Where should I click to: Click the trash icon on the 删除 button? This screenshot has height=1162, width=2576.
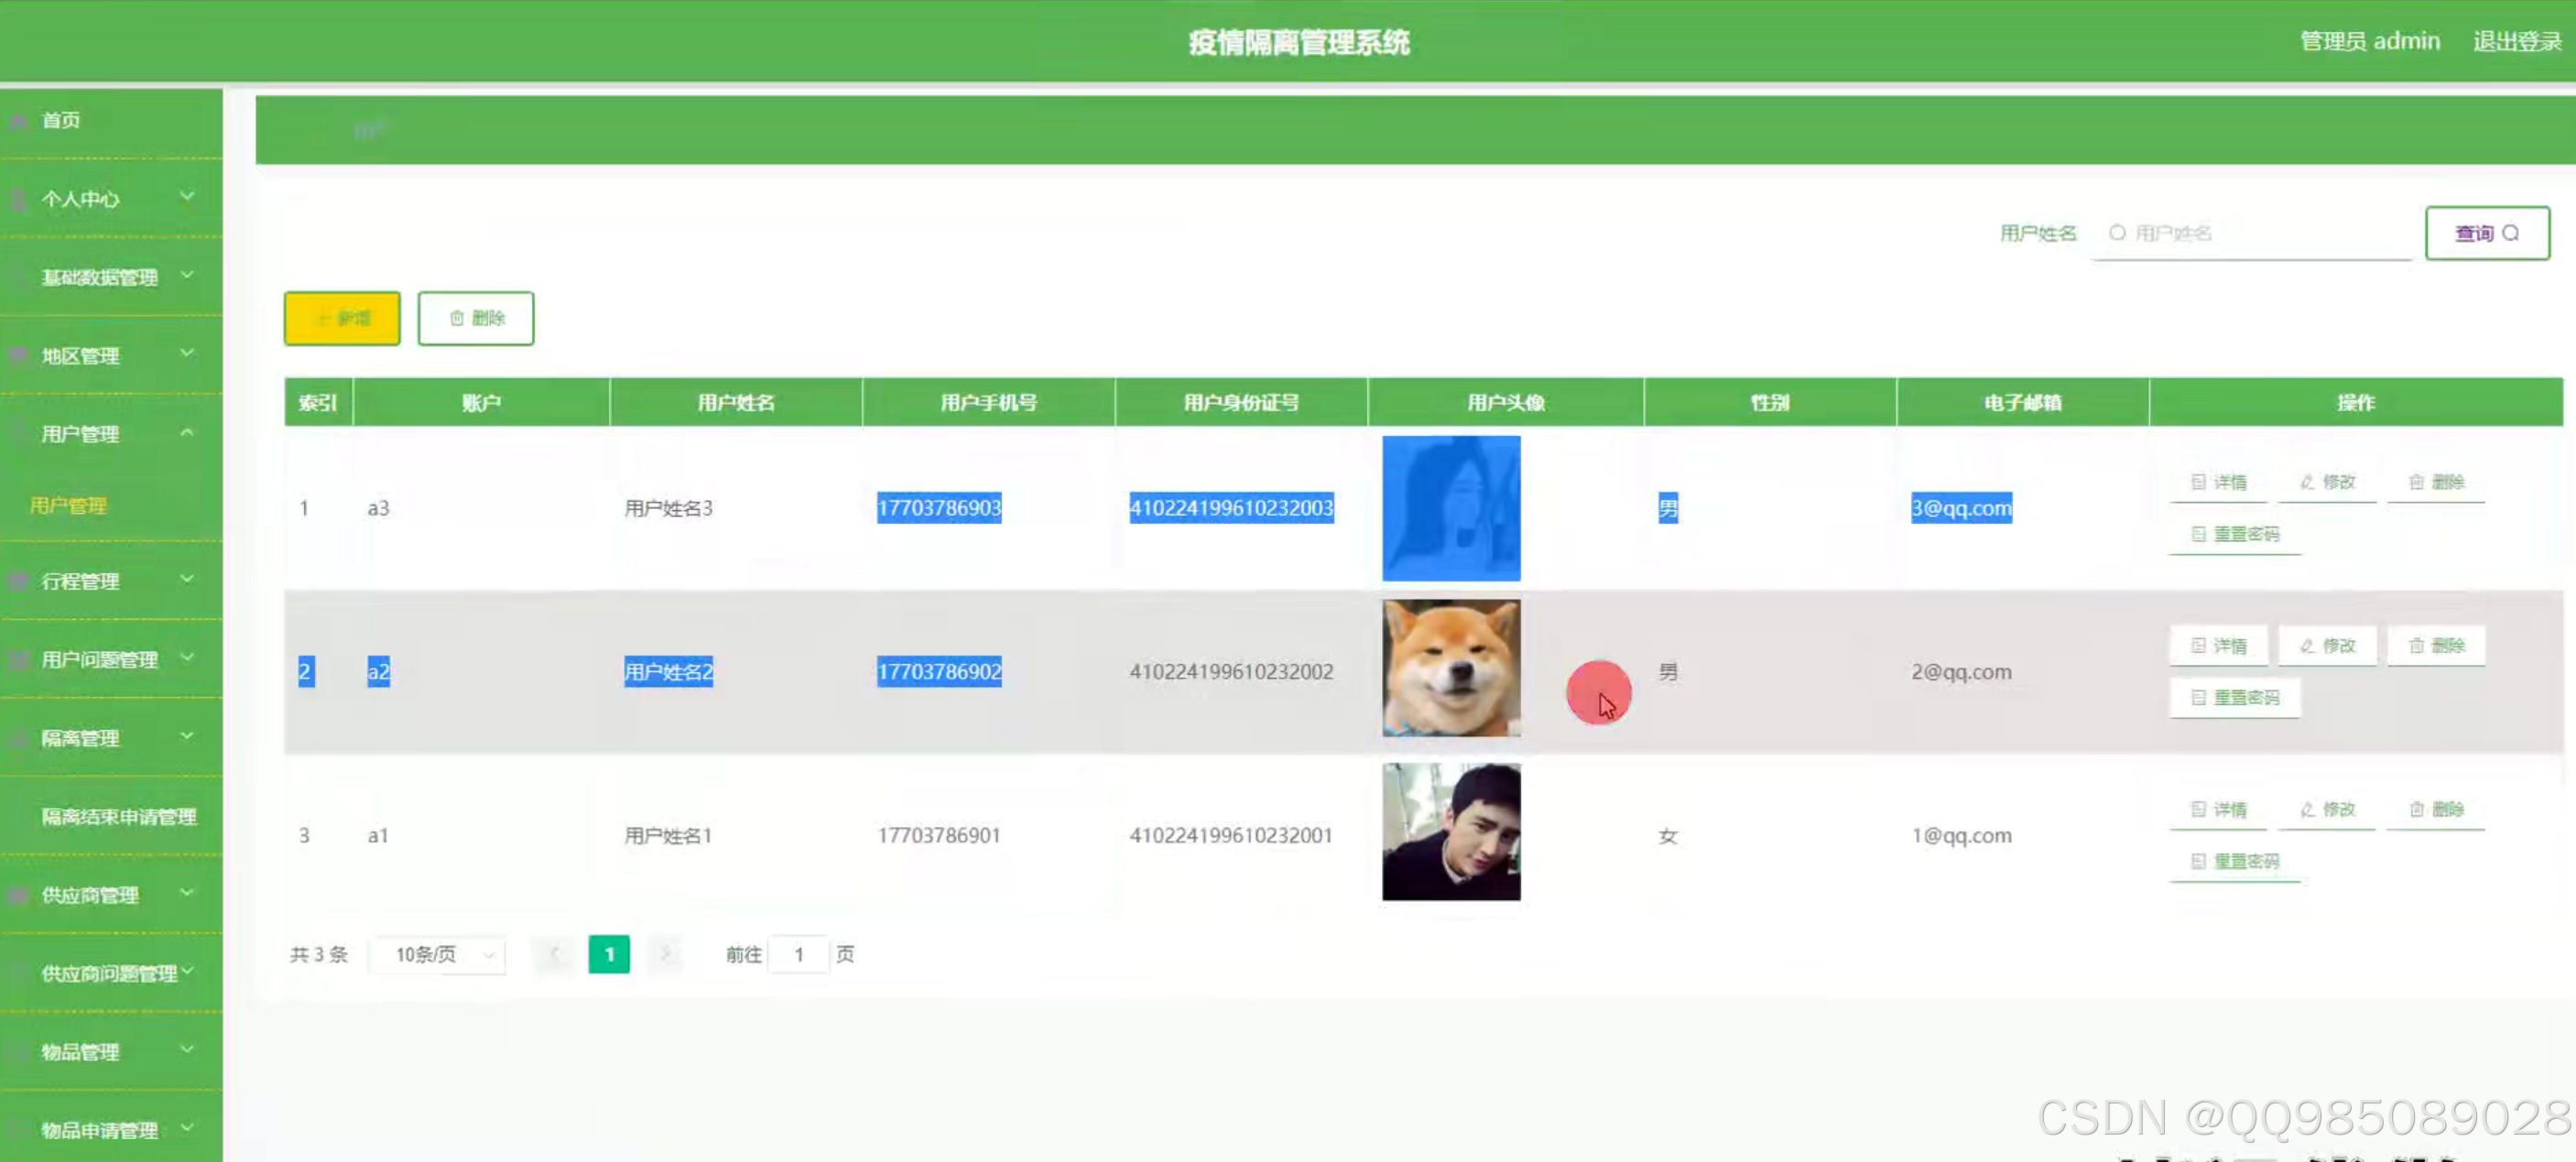coord(455,318)
